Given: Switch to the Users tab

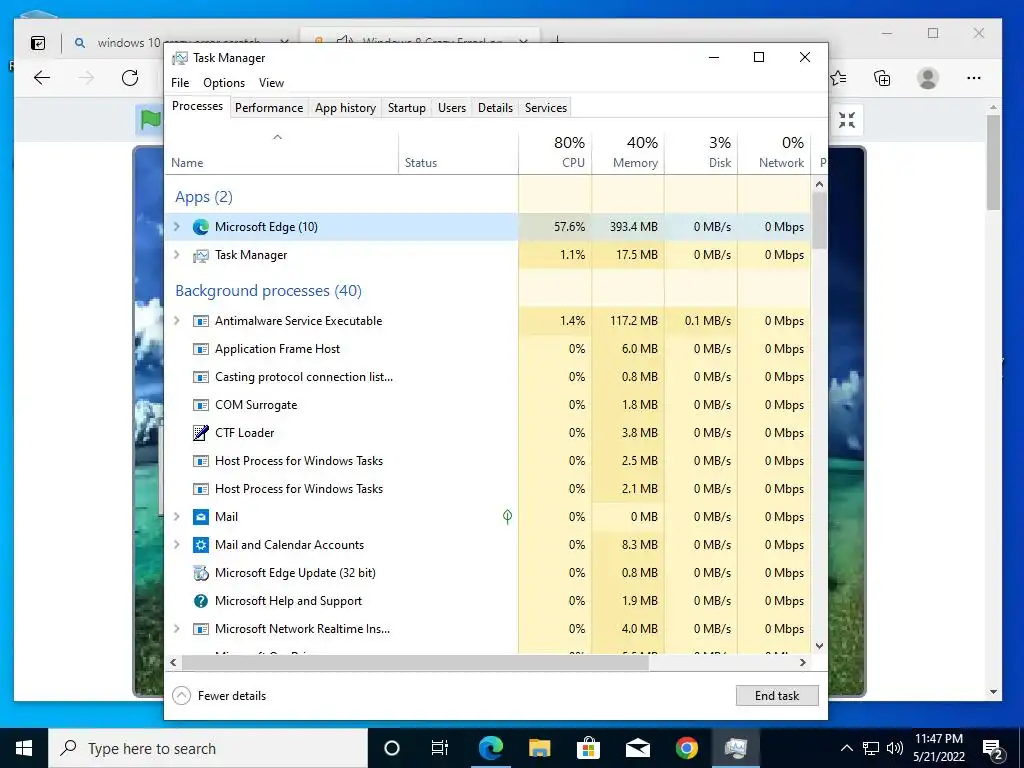Looking at the screenshot, I should (x=452, y=108).
